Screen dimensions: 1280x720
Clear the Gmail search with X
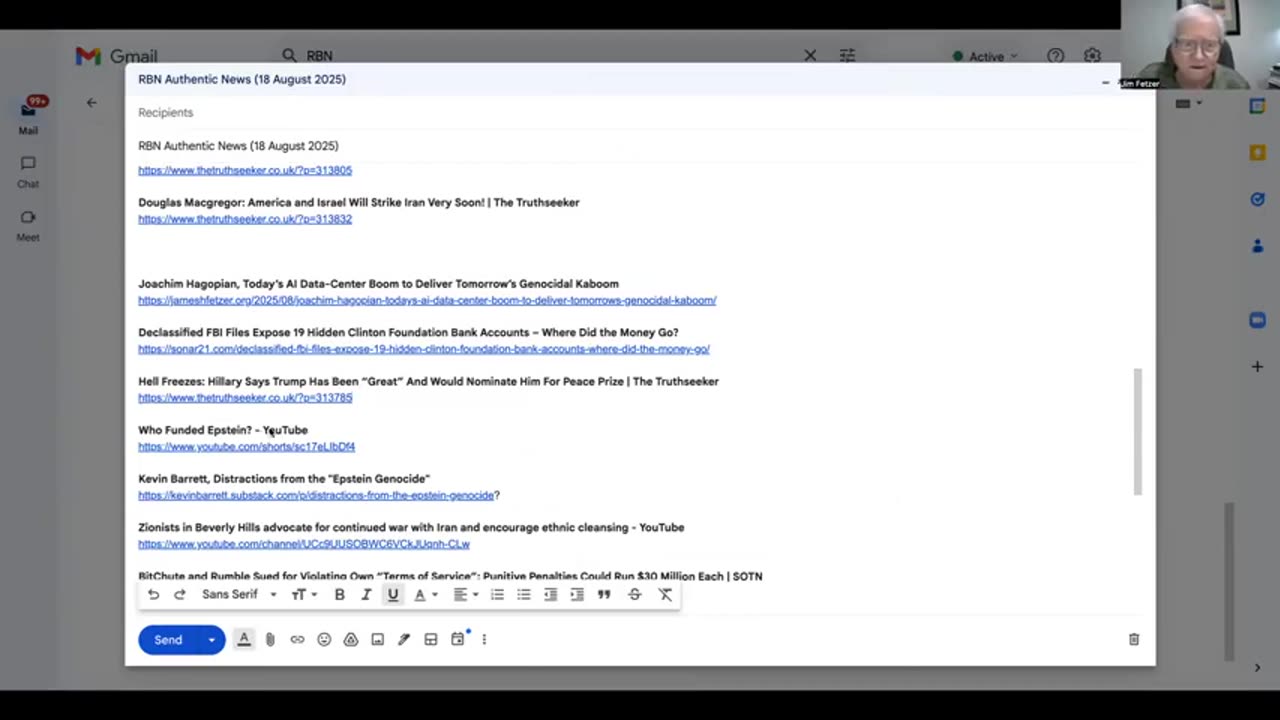[810, 56]
